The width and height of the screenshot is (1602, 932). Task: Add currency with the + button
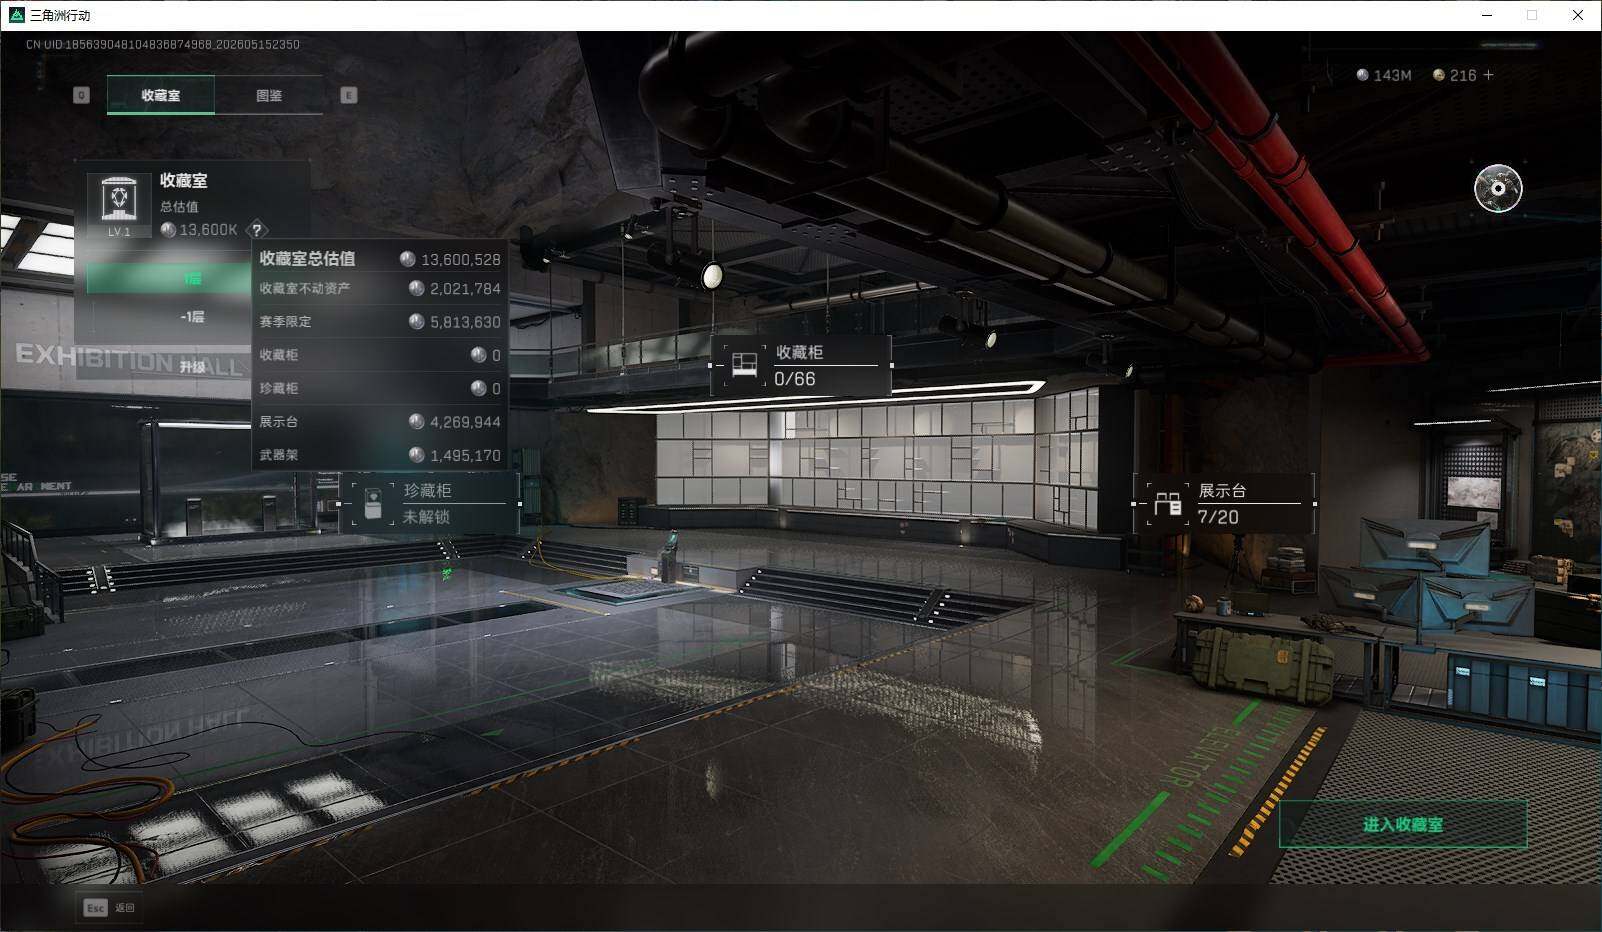click(1488, 75)
